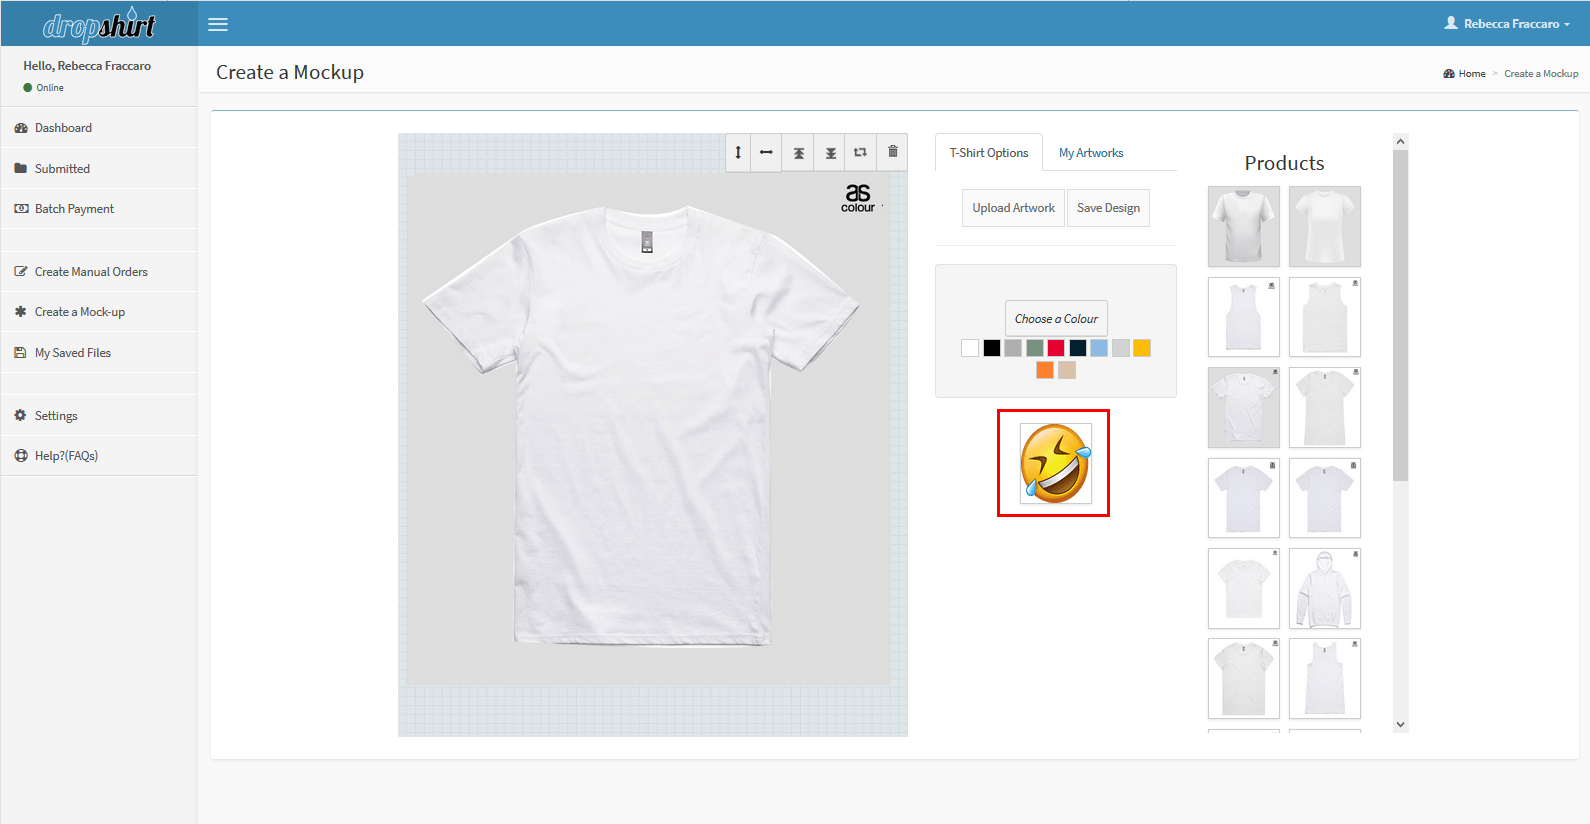Open Batch Payment in the sidebar
Screen dimensions: 1590x824
pos(99,209)
